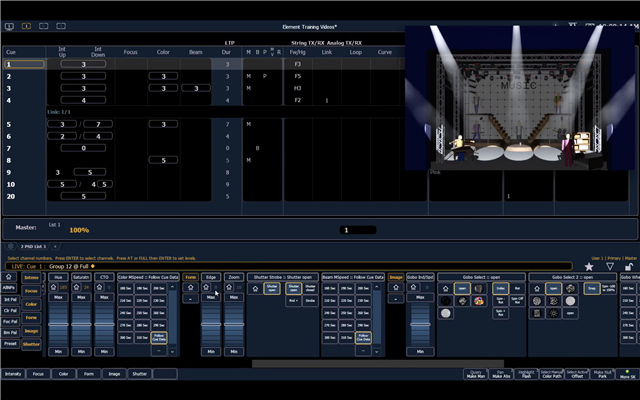Click the Zoom home icon
Viewport: 640px width, 400px height.
[x=229, y=287]
